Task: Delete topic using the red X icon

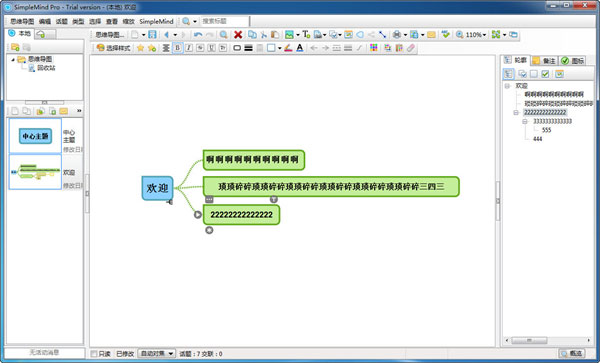Action: coord(238,35)
